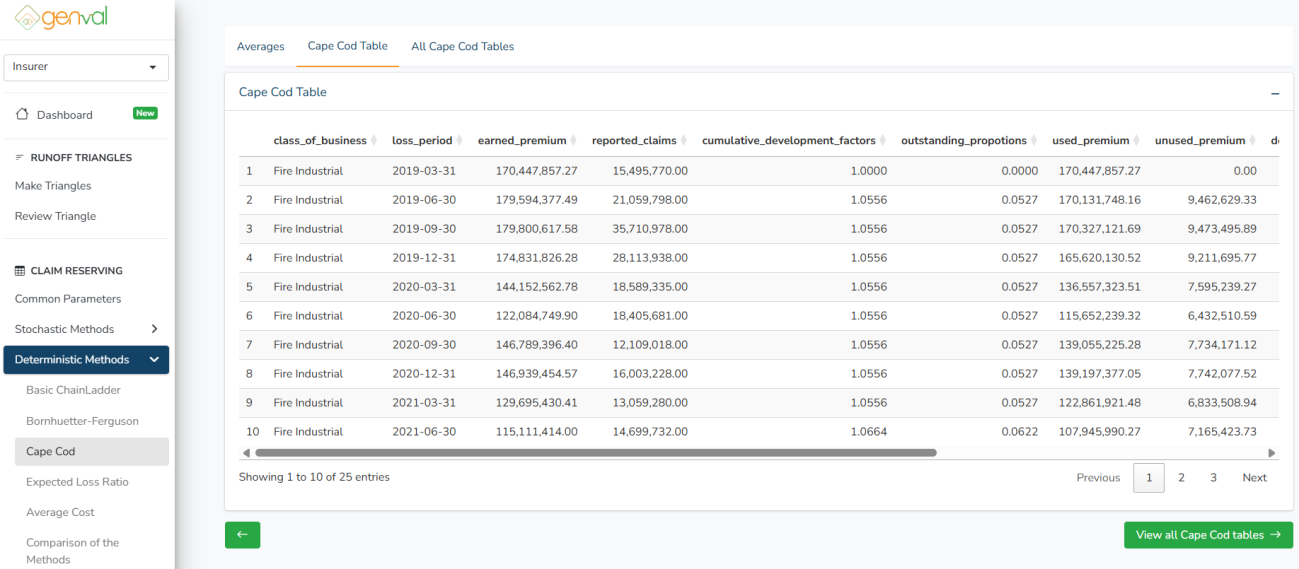Click the Dashboard home icon
Screen dimensions: 1299x569
22,114
